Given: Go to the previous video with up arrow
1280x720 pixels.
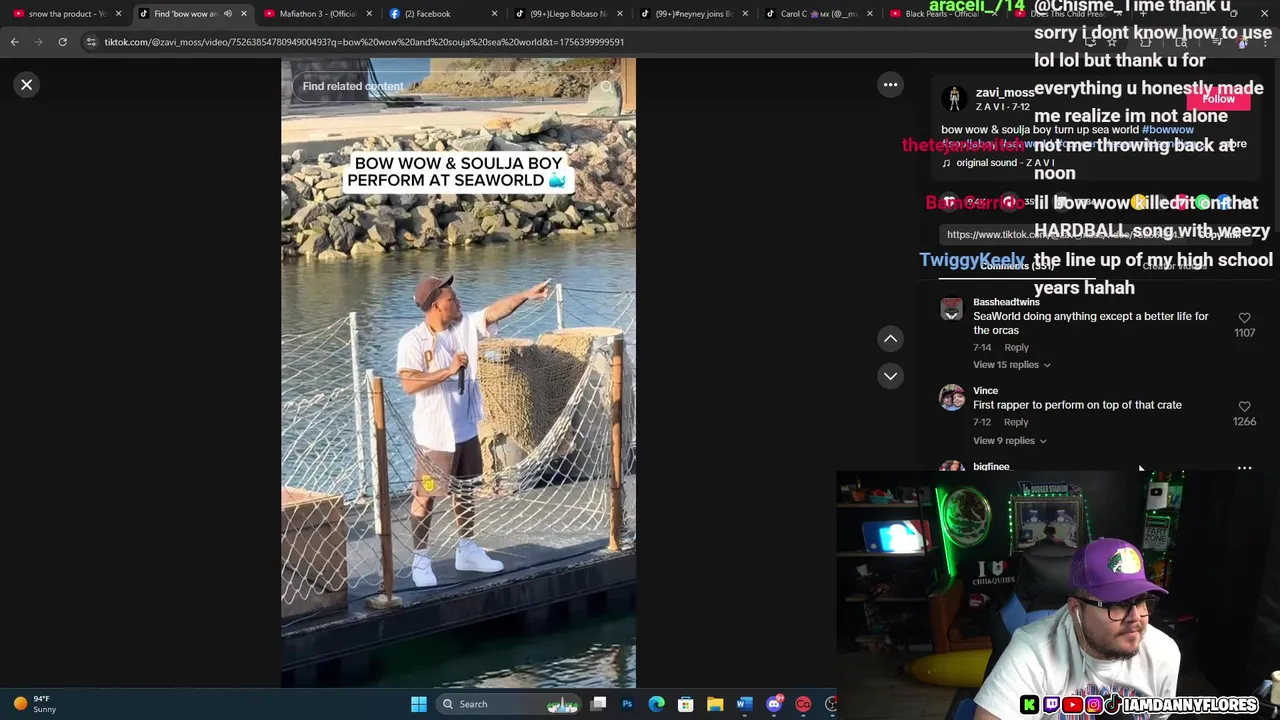Looking at the screenshot, I should click(890, 339).
